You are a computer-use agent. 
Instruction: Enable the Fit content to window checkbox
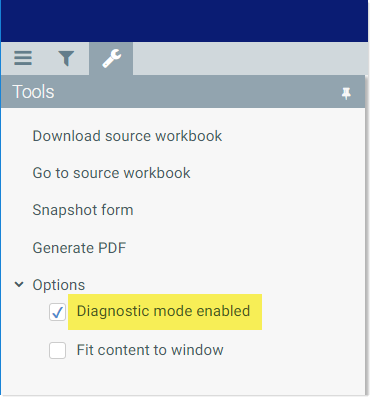[x=57, y=350]
